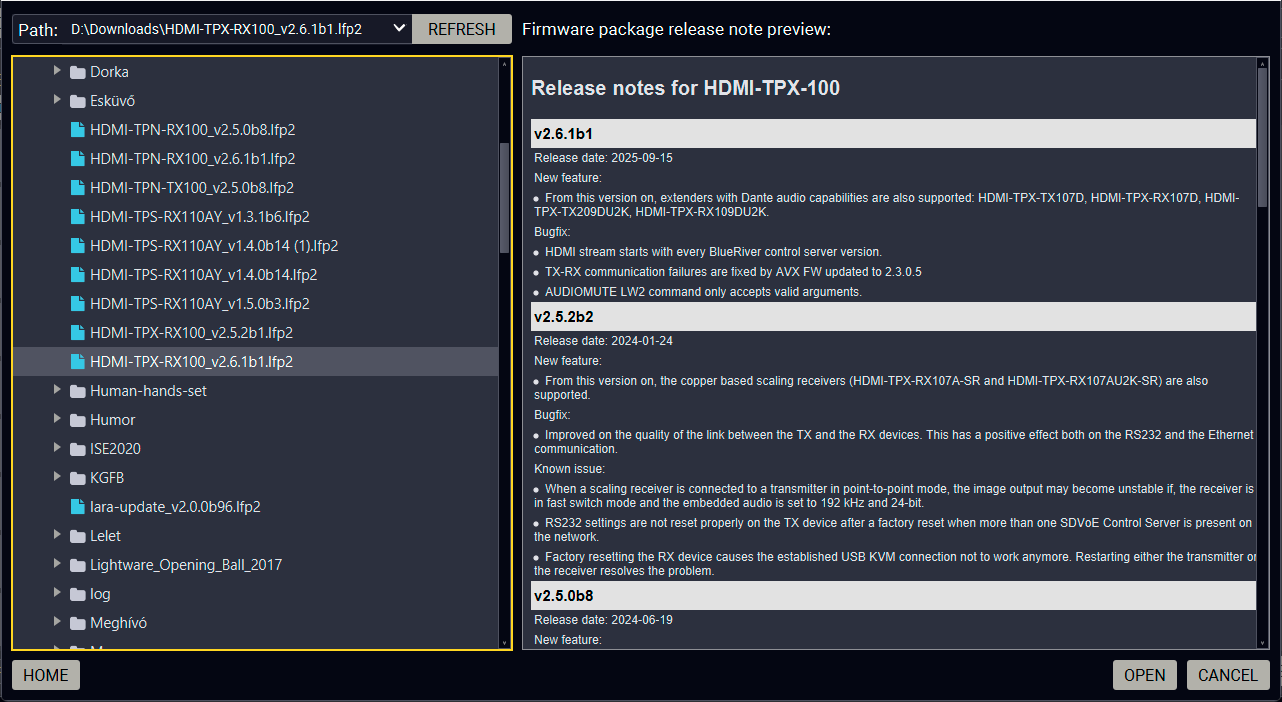Click the file icon beside HDMI-TPN-RX100_v2.5.0b8.lfp2
Viewport: 1282px width, 702px height.
(77, 129)
